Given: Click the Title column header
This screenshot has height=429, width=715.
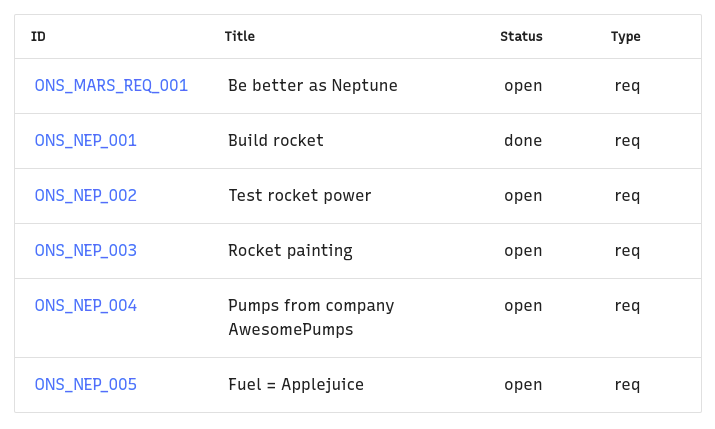Looking at the screenshot, I should 239,37.
